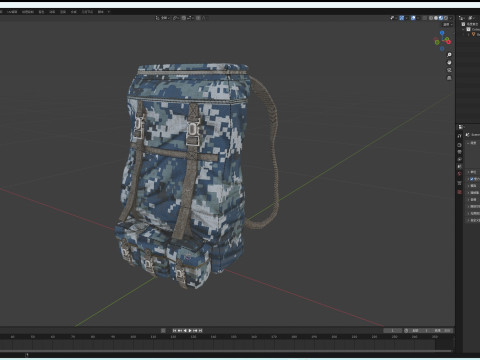Toggle X-ray mode in viewport header

424,18
